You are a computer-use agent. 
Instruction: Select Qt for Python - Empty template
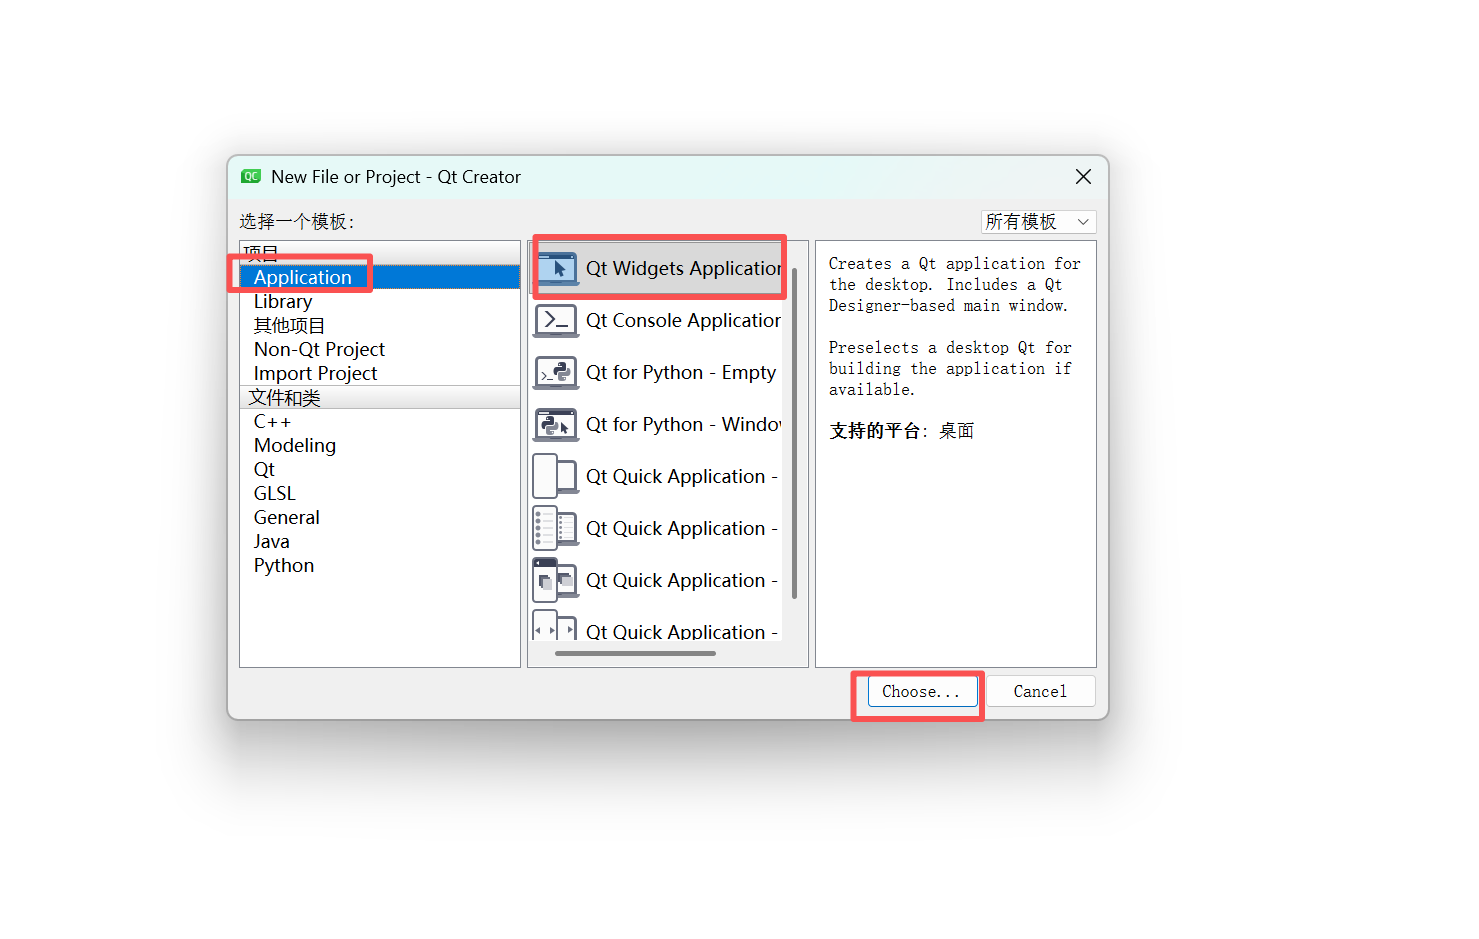(658, 372)
